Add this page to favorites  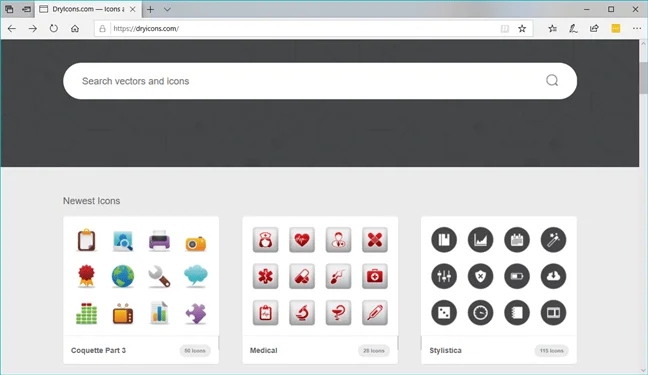click(522, 29)
